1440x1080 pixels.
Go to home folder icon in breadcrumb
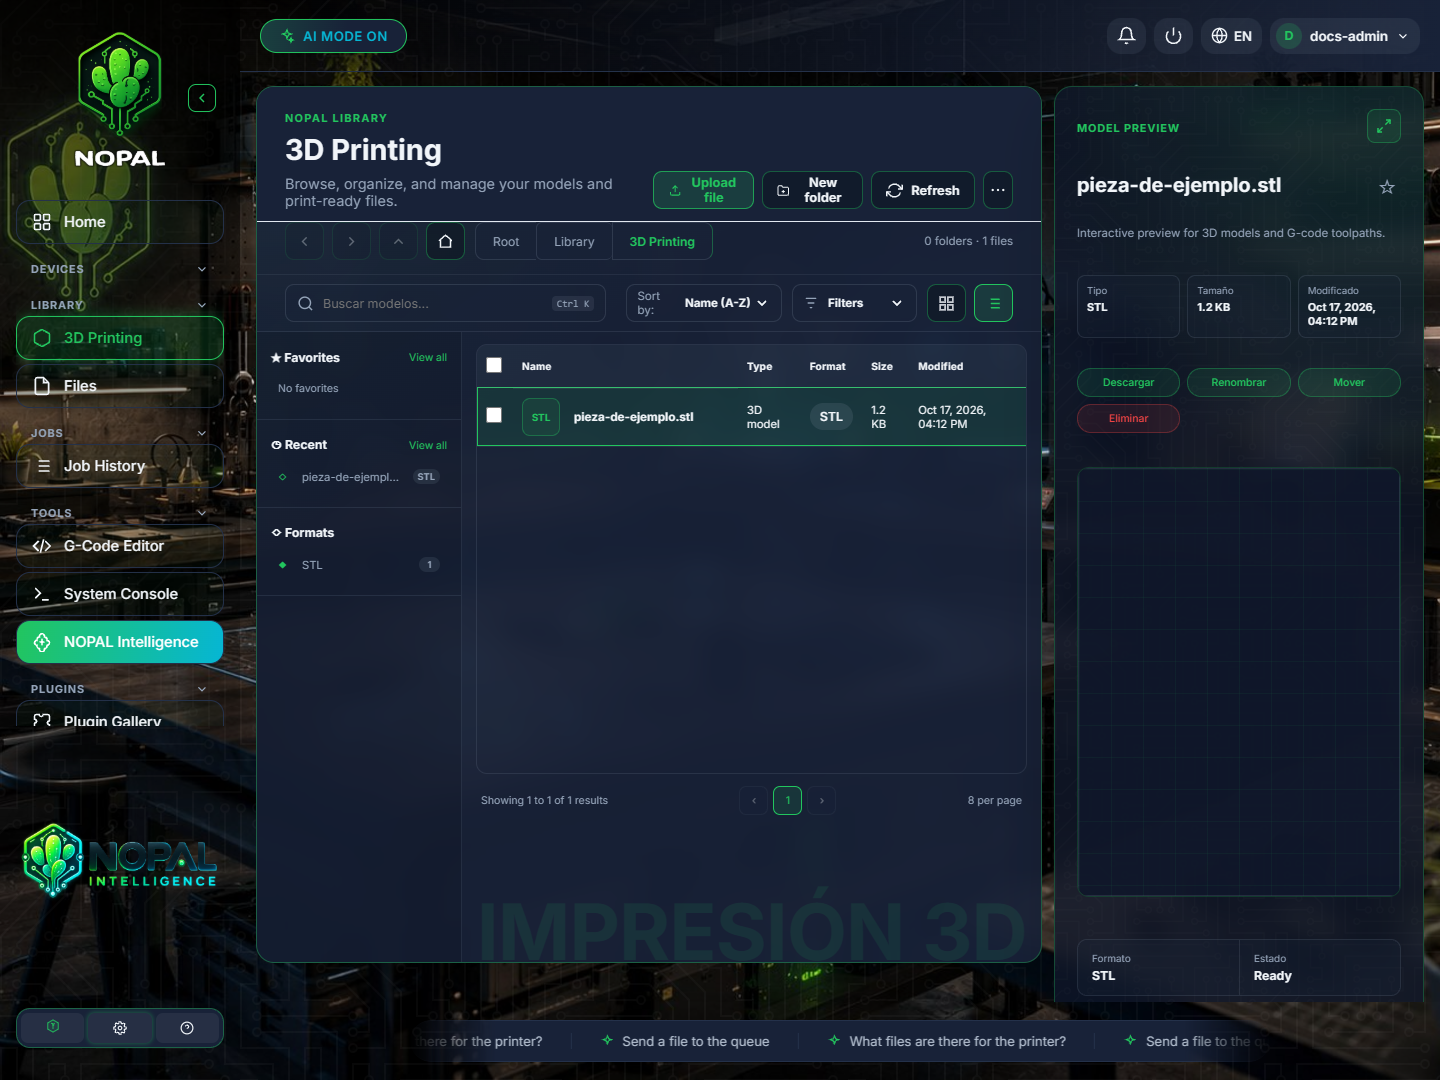coord(445,241)
